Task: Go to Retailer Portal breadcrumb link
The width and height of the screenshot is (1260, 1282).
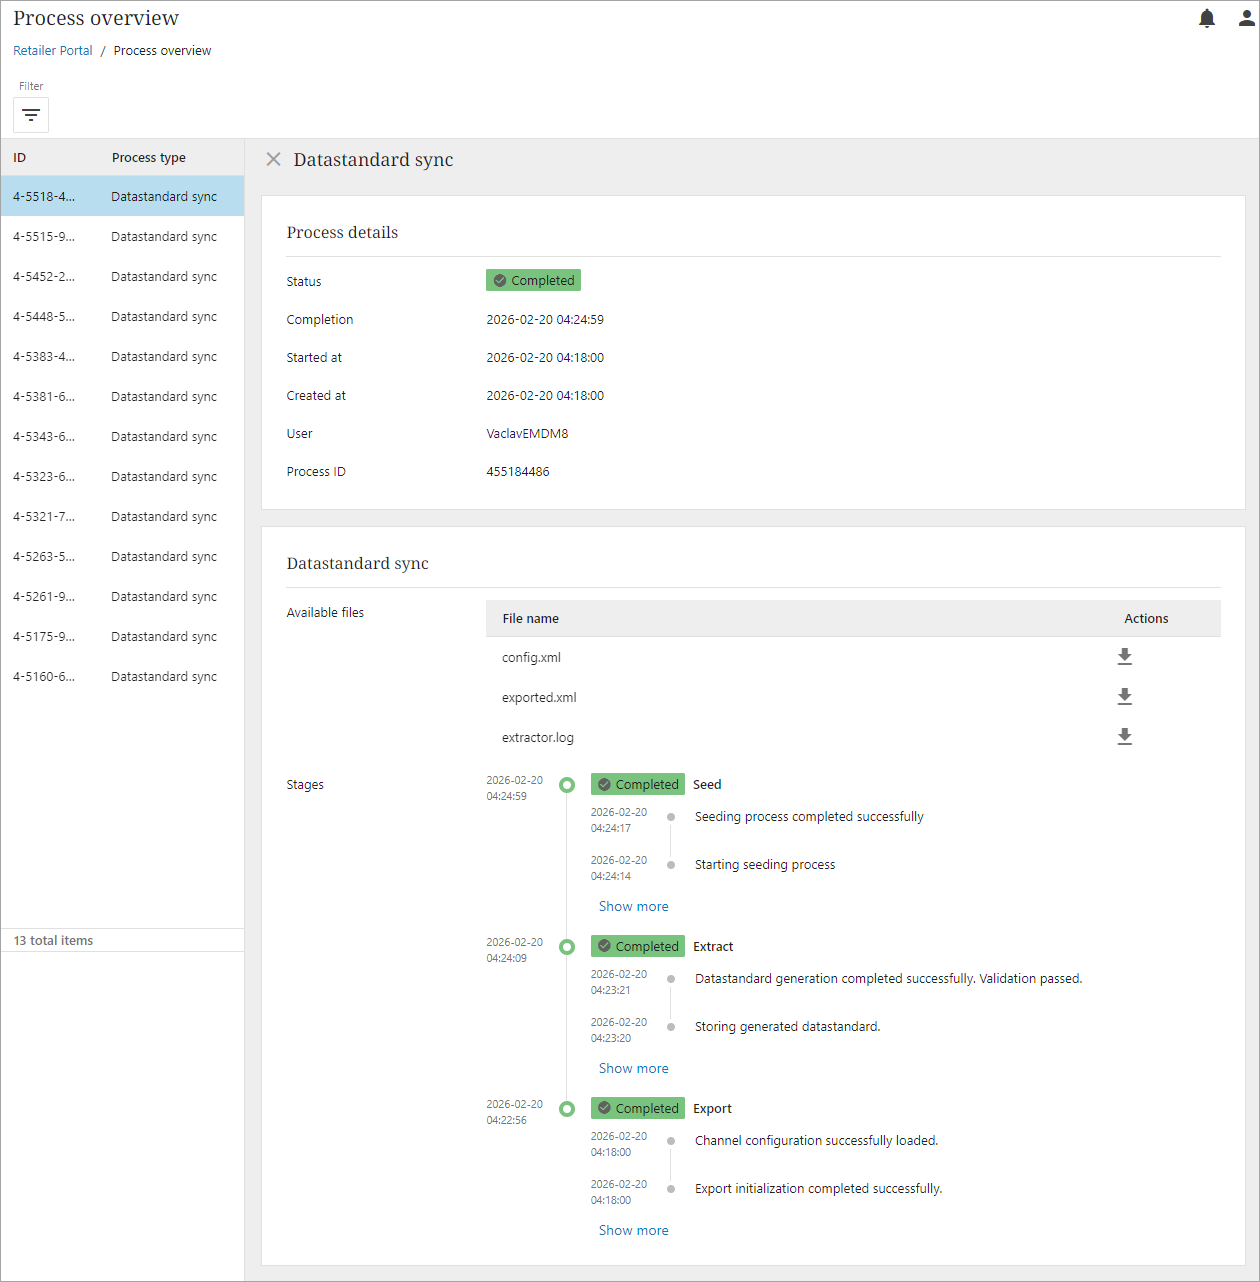Action: 53,51
